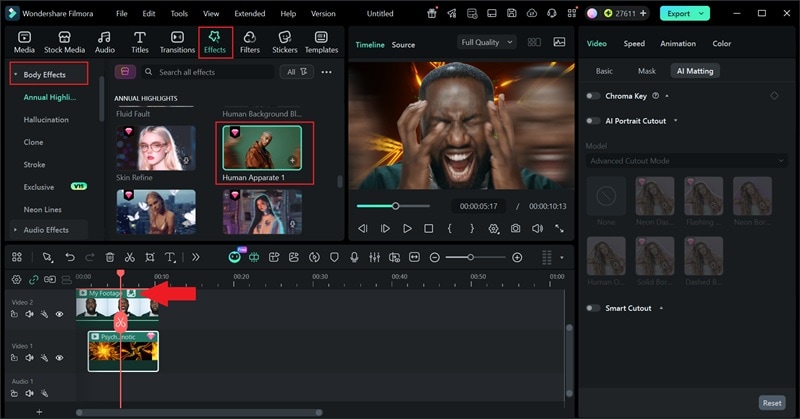Click the more options ellipsis in effects panel
800x419 pixels.
[327, 72]
